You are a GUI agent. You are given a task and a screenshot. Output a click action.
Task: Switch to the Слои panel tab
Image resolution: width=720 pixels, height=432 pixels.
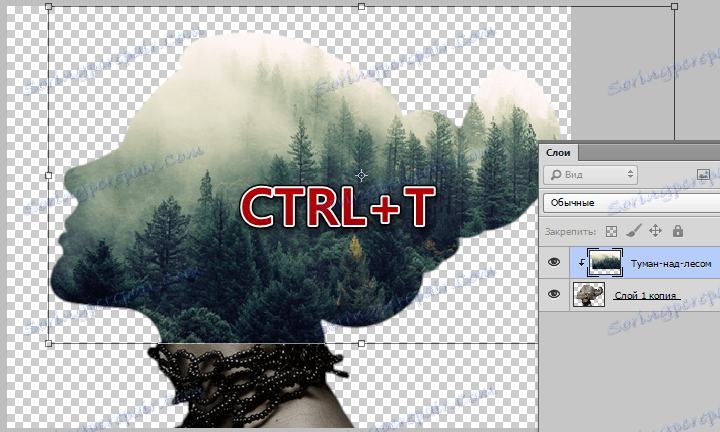click(558, 153)
